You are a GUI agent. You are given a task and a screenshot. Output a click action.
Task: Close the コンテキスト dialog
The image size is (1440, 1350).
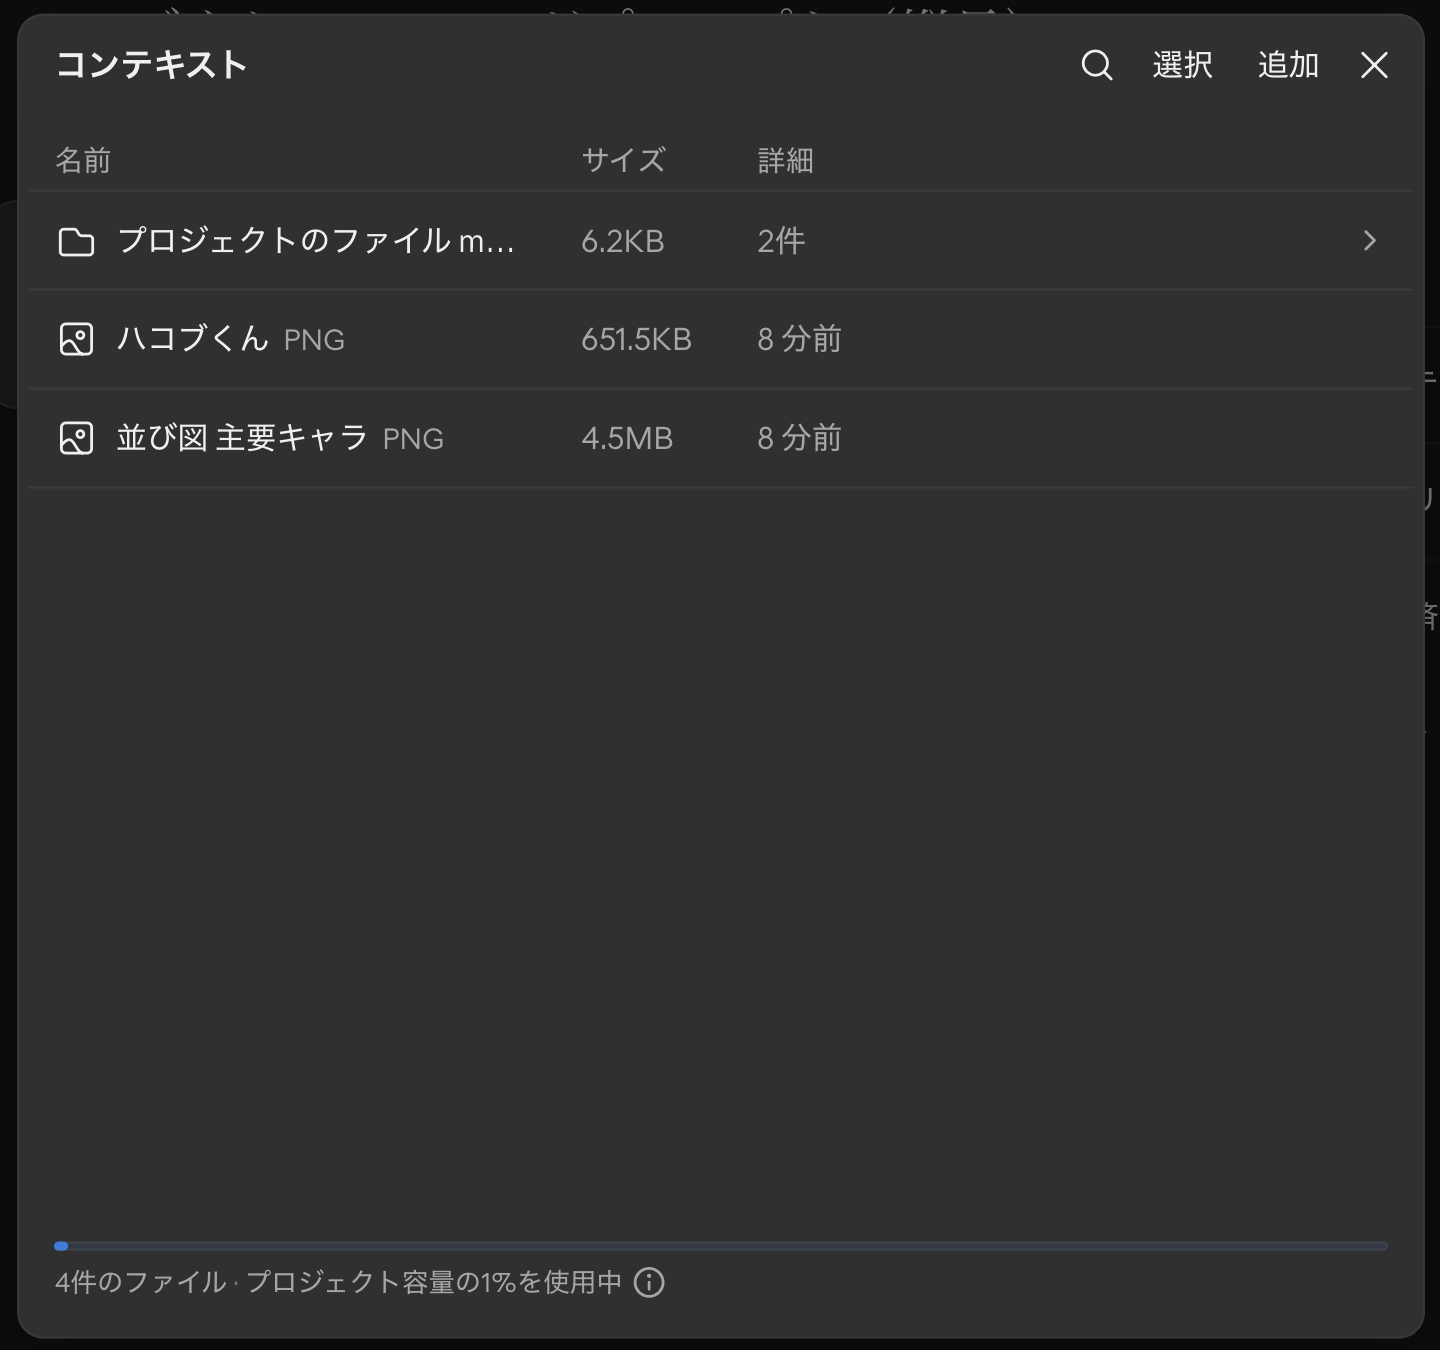point(1374,65)
